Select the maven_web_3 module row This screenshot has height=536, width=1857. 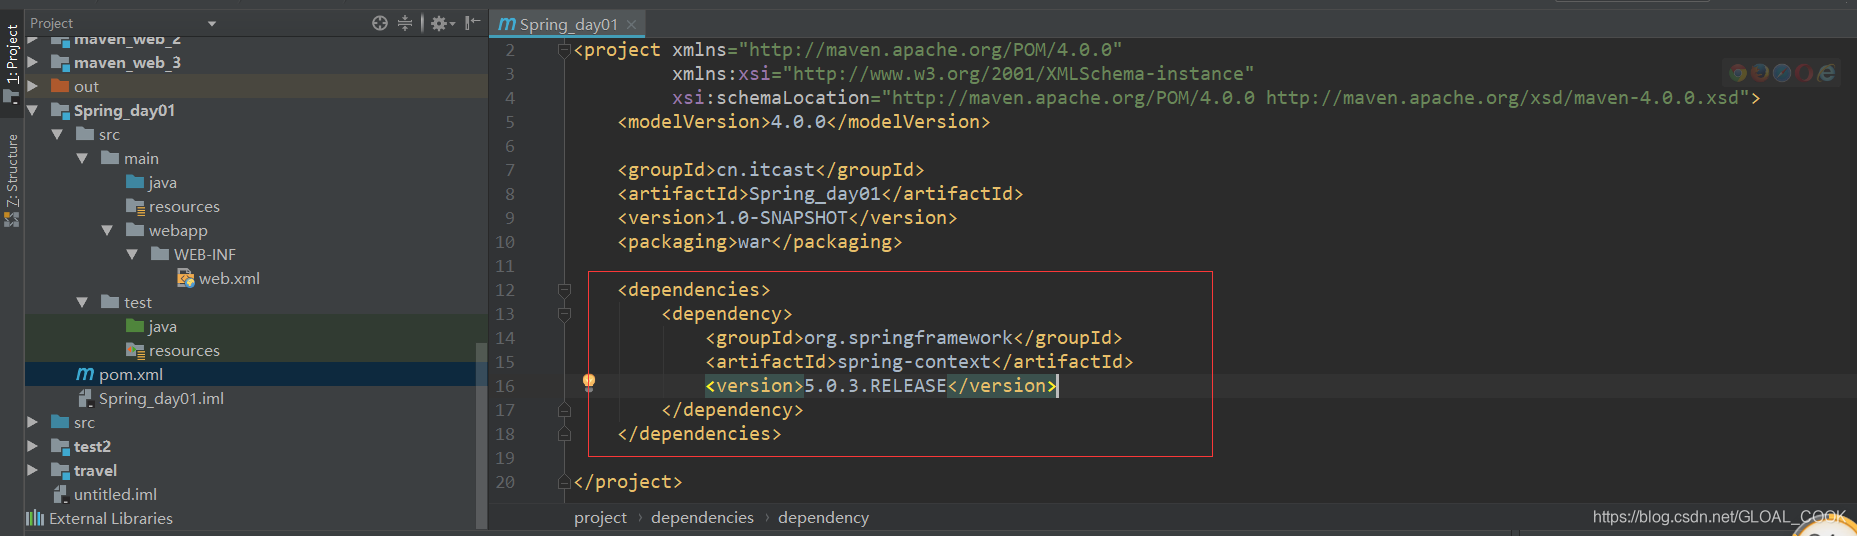[x=255, y=62]
